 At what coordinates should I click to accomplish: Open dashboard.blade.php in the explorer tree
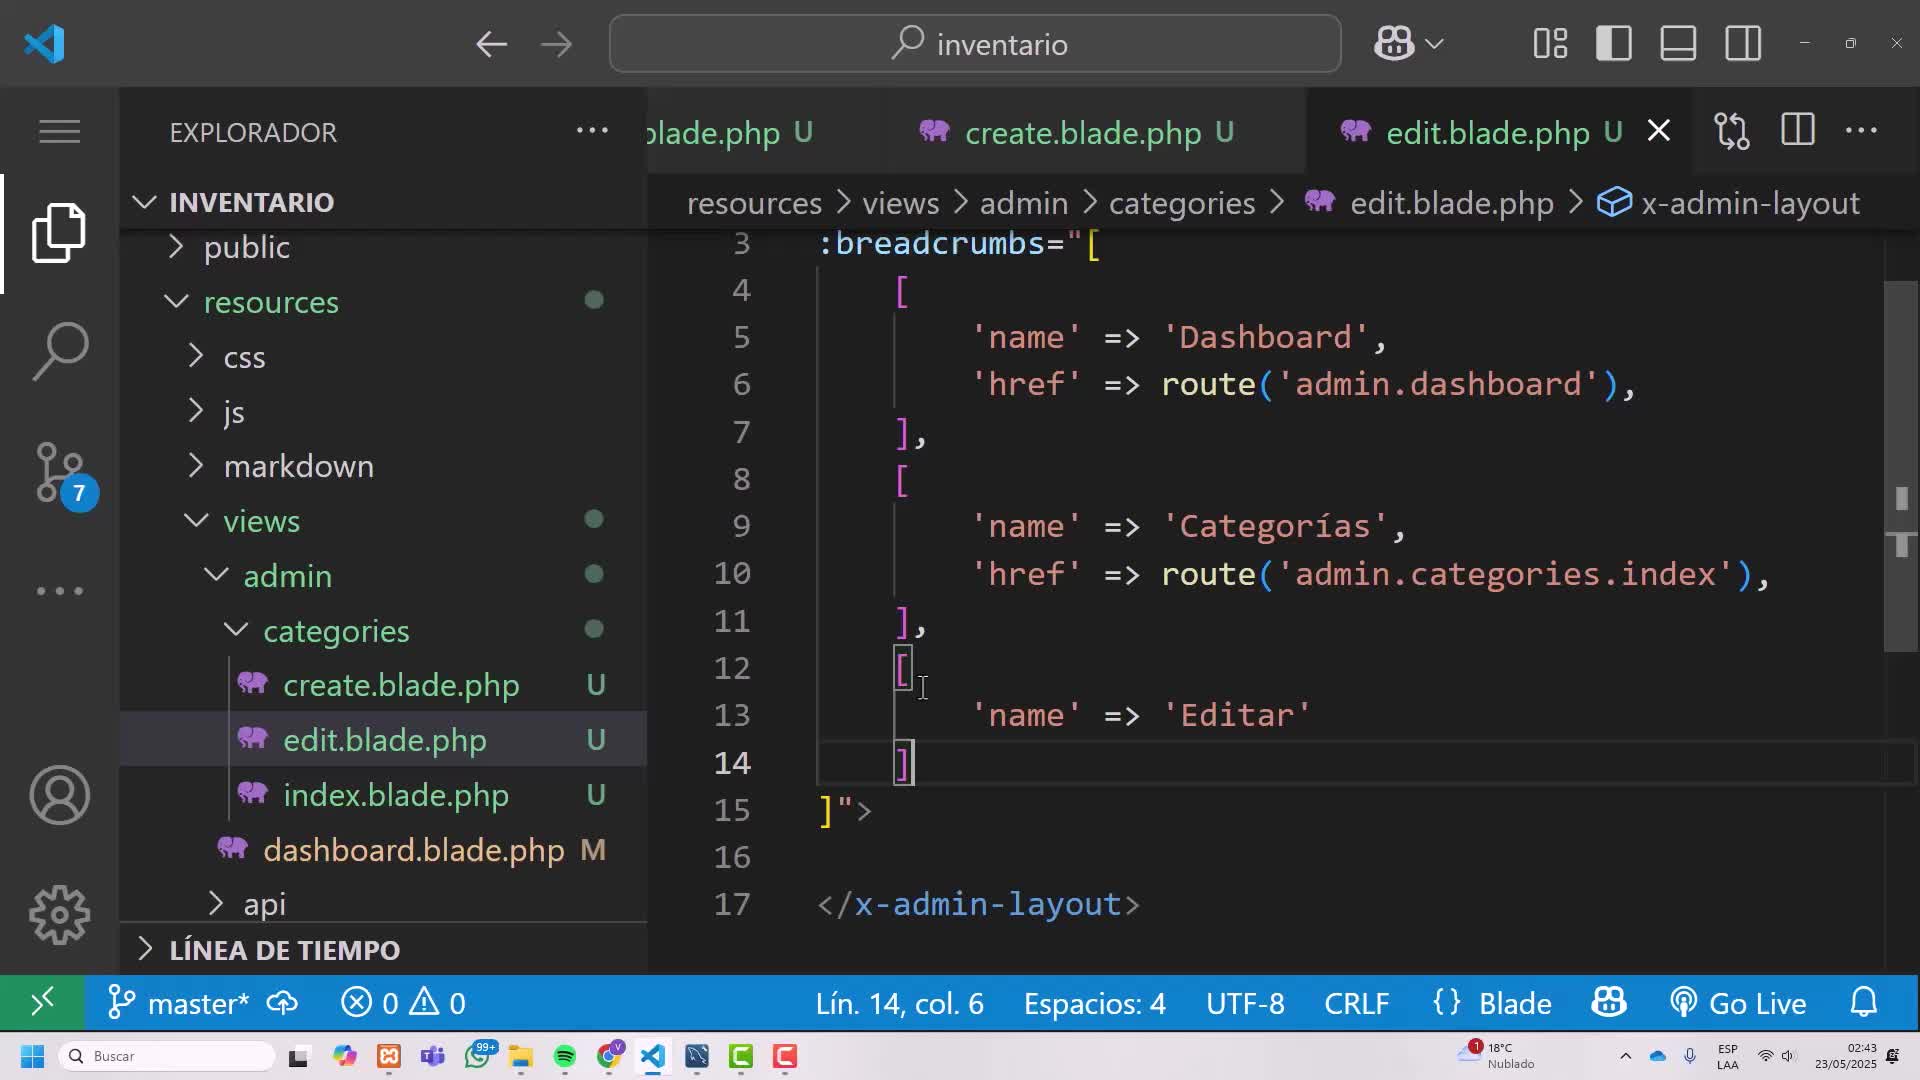point(383,850)
